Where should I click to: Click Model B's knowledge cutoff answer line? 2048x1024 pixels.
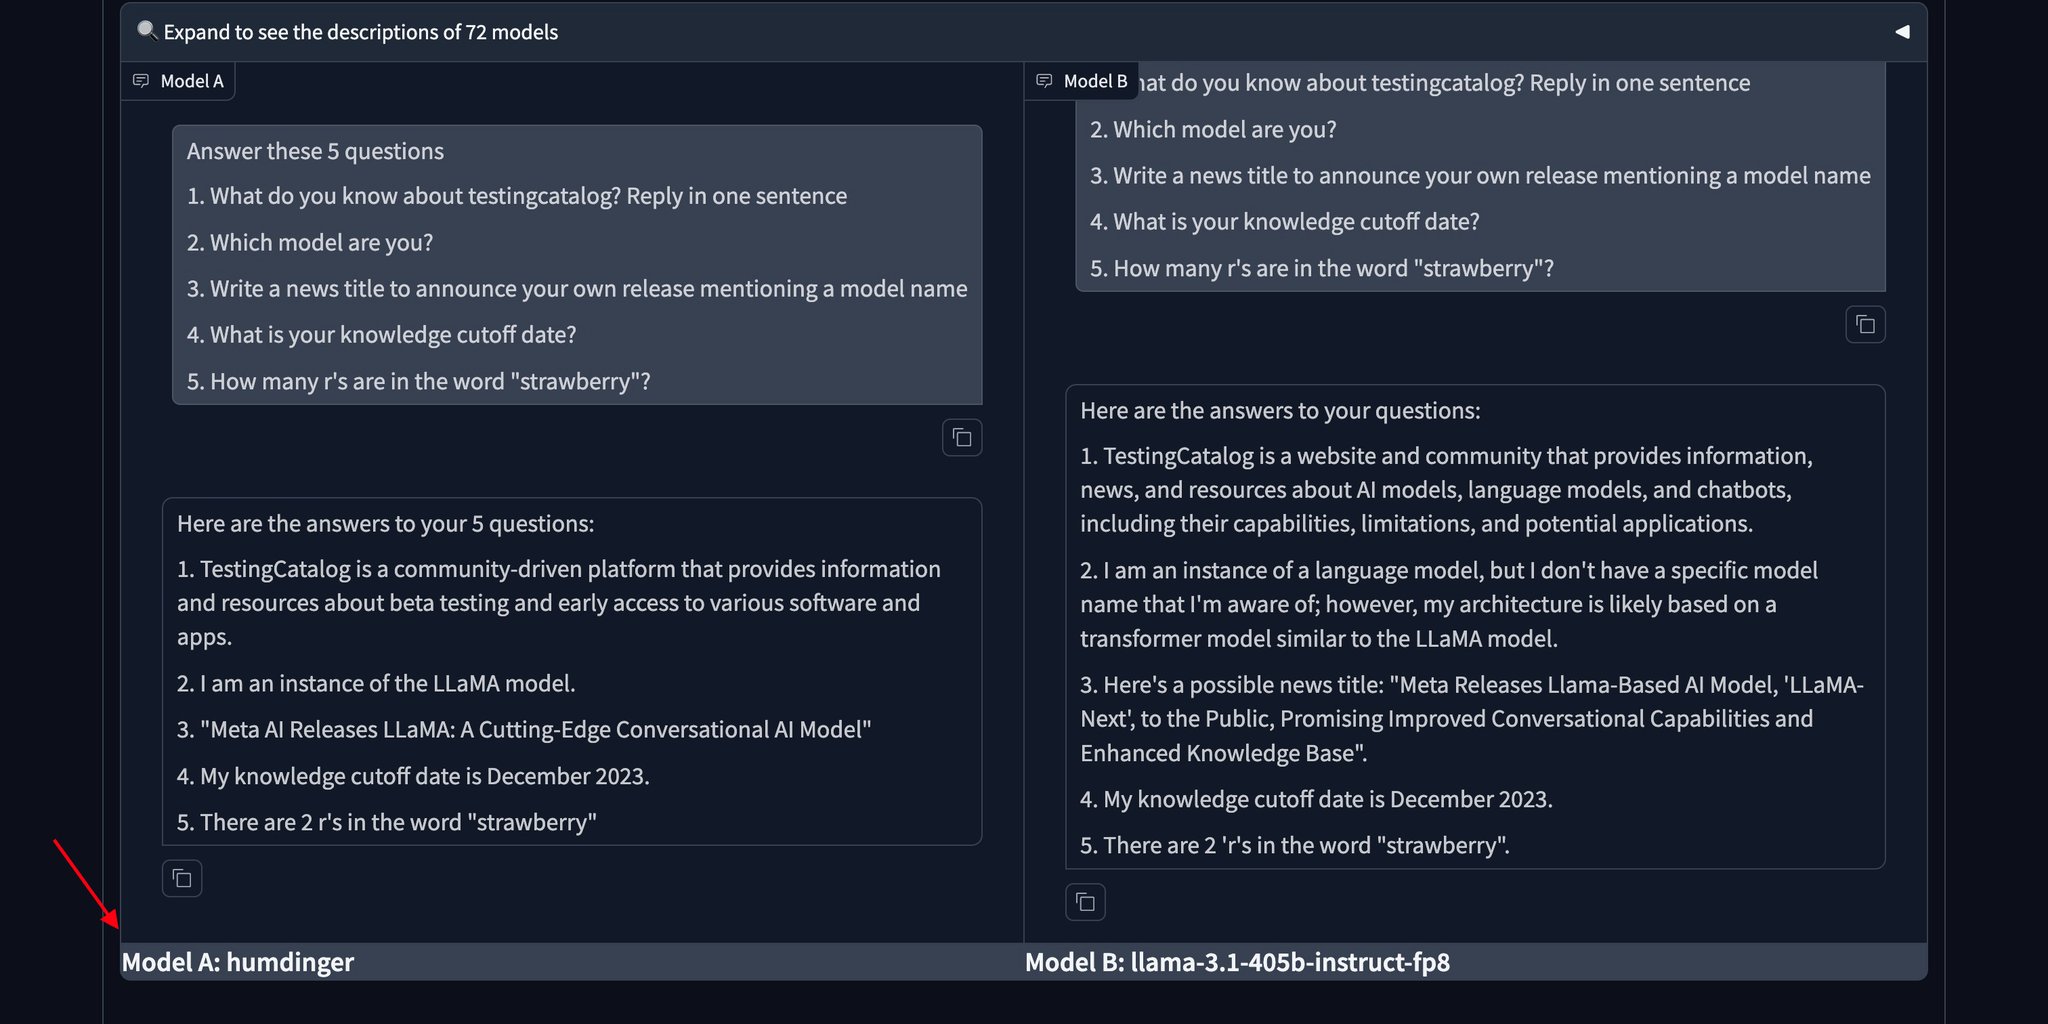1316,799
